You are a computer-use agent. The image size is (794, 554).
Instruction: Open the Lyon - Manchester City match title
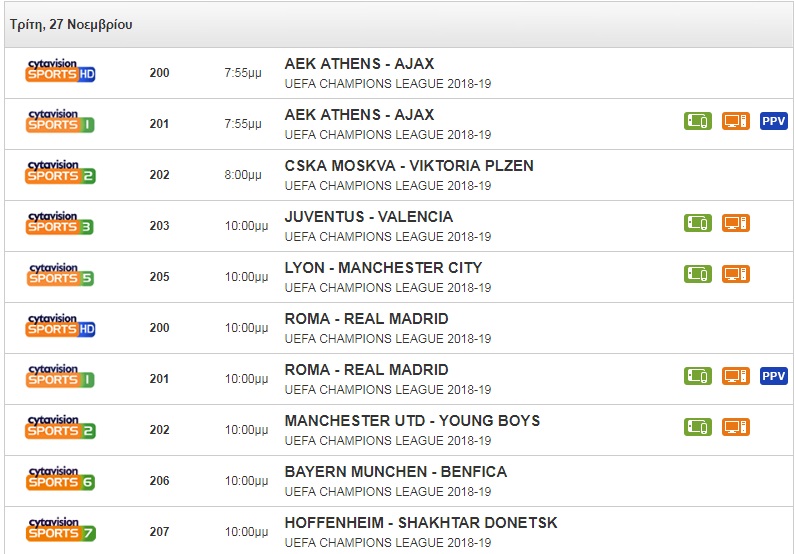pyautogui.click(x=383, y=268)
